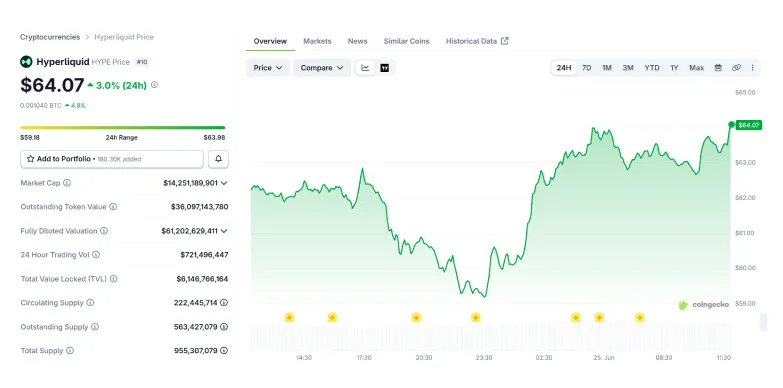783x388 pixels.
Task: Click the $63.98 range high value
Action: click(x=214, y=137)
